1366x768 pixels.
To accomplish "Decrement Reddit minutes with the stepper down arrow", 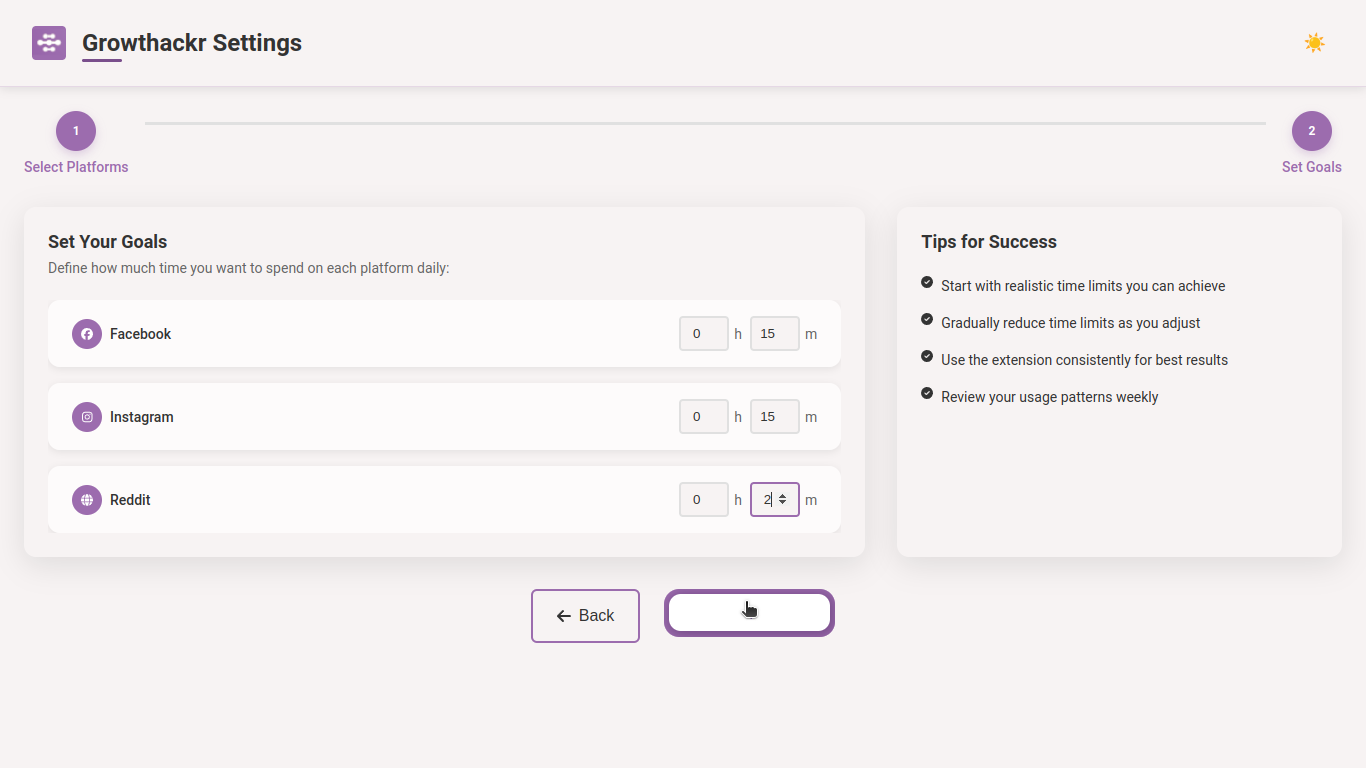I will tap(781, 503).
